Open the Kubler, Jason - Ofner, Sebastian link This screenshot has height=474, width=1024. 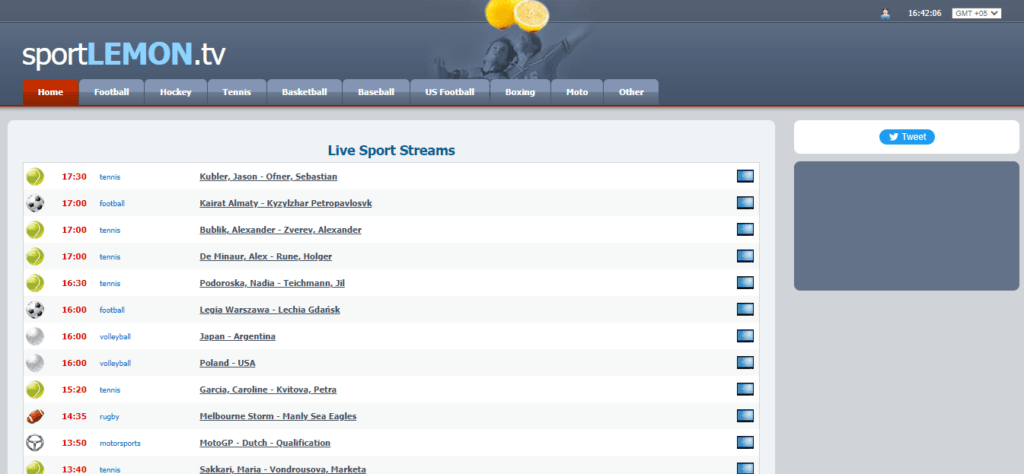(x=268, y=176)
